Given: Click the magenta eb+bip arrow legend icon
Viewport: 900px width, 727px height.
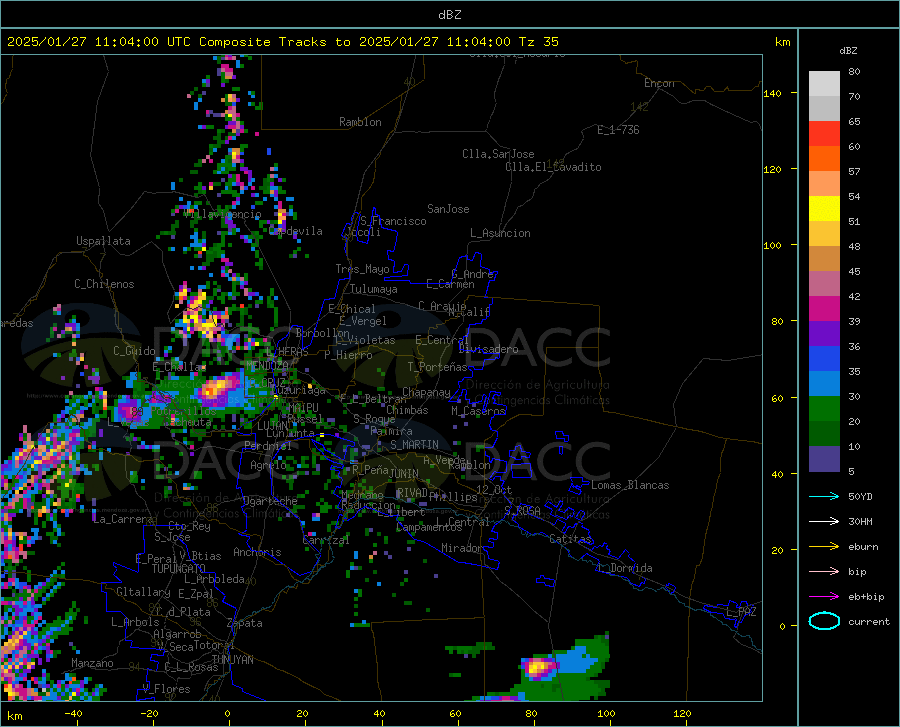Looking at the screenshot, I should point(824,597).
